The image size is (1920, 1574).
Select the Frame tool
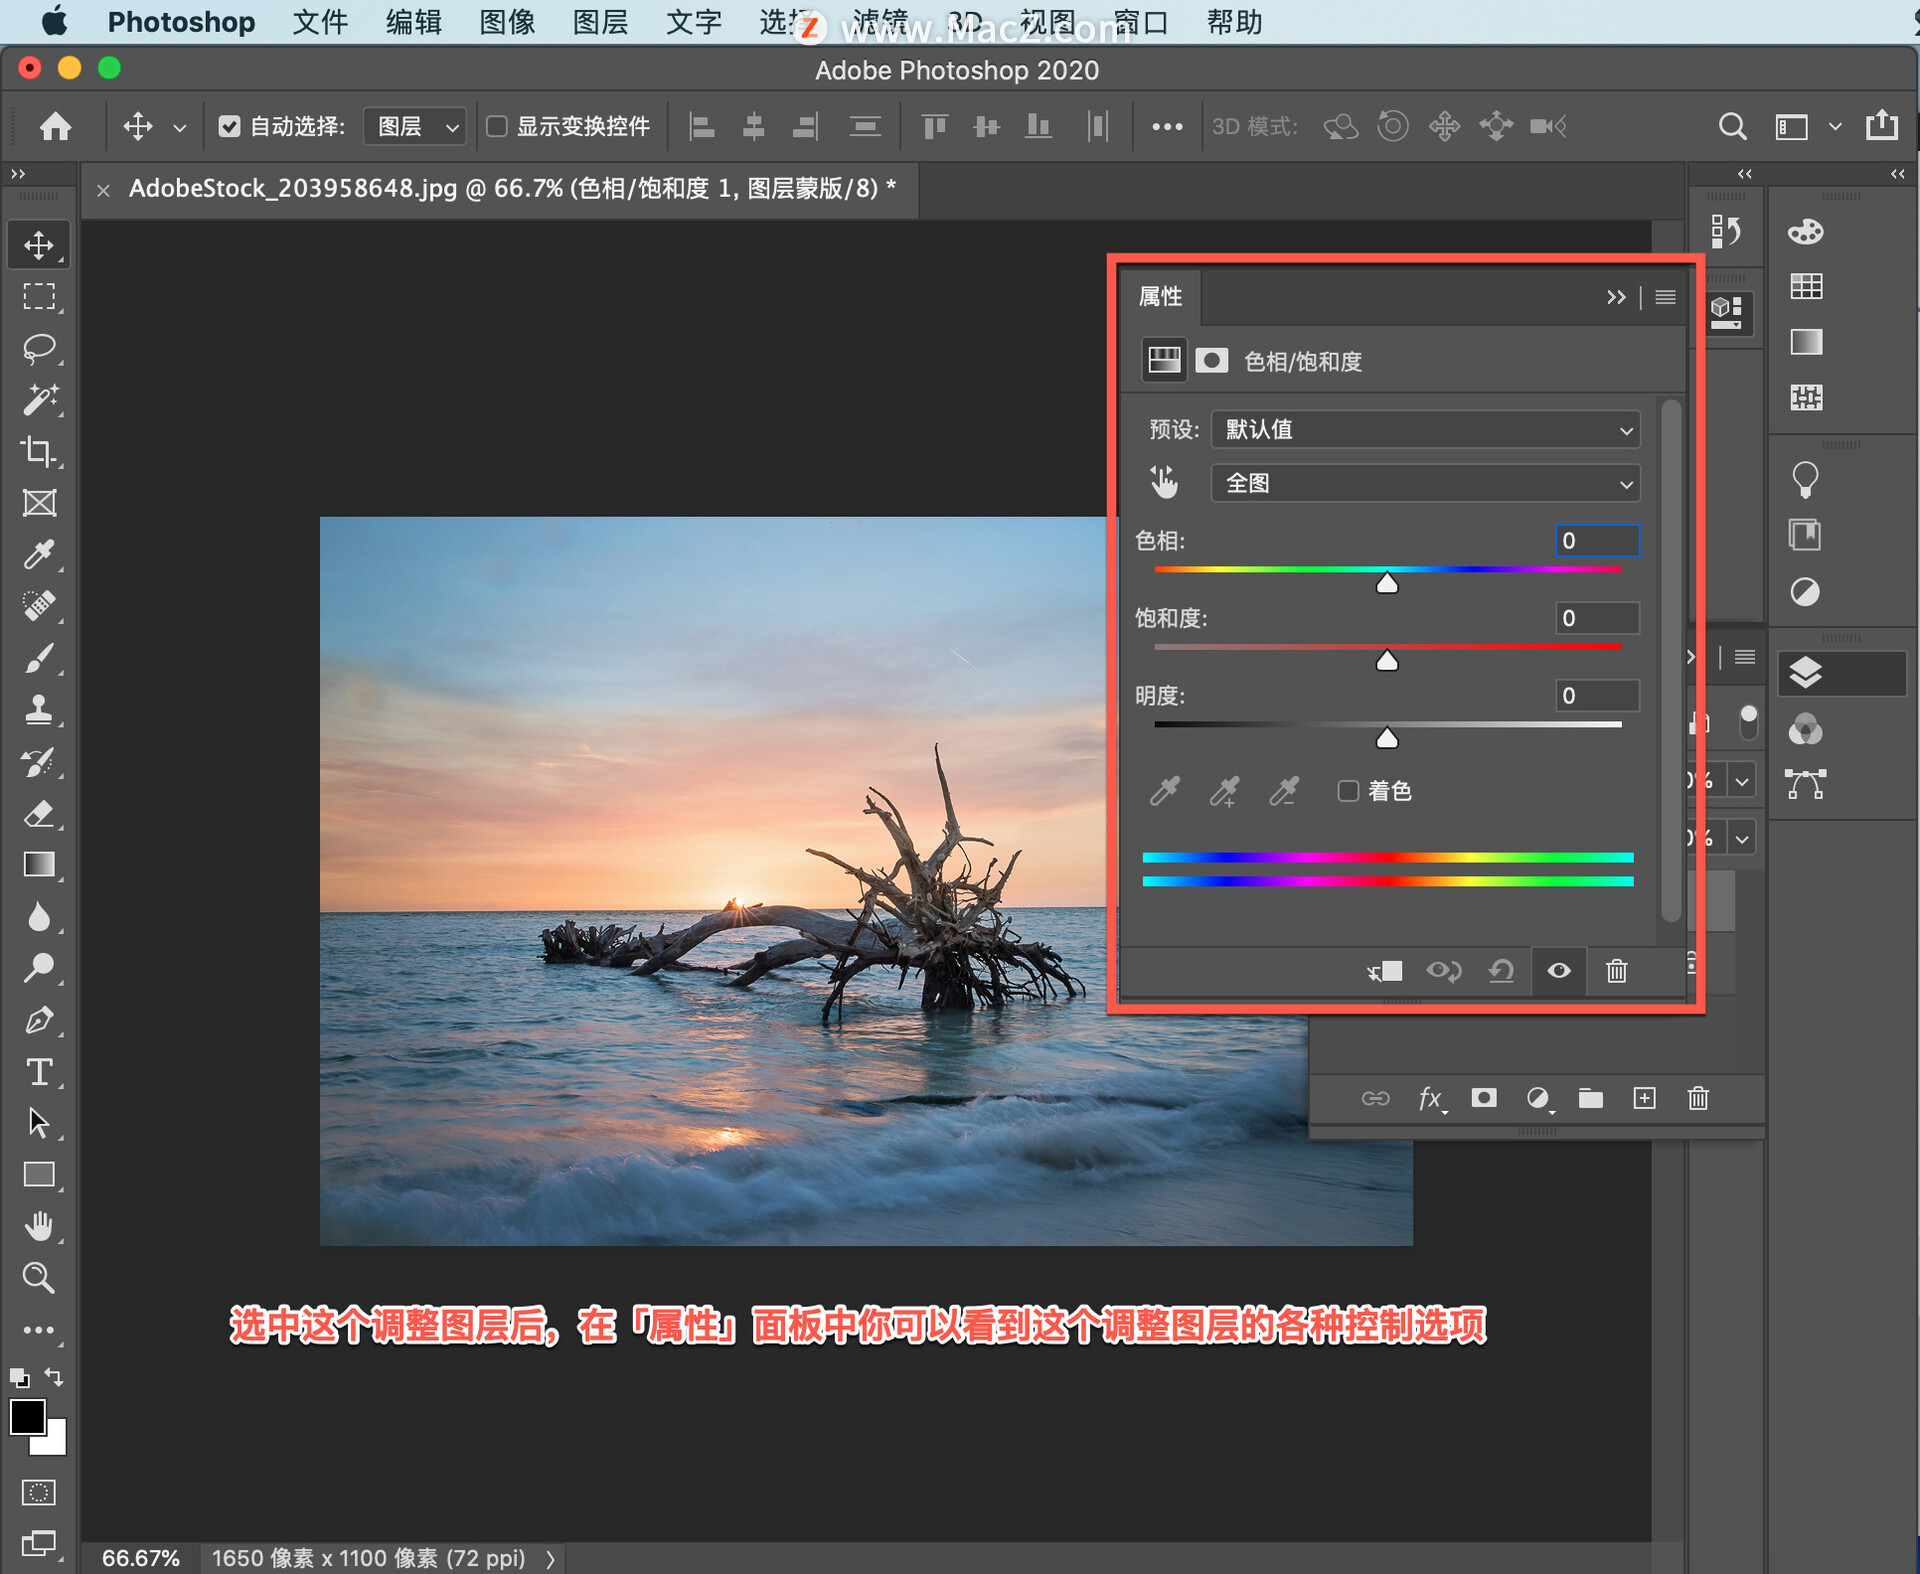[39, 503]
